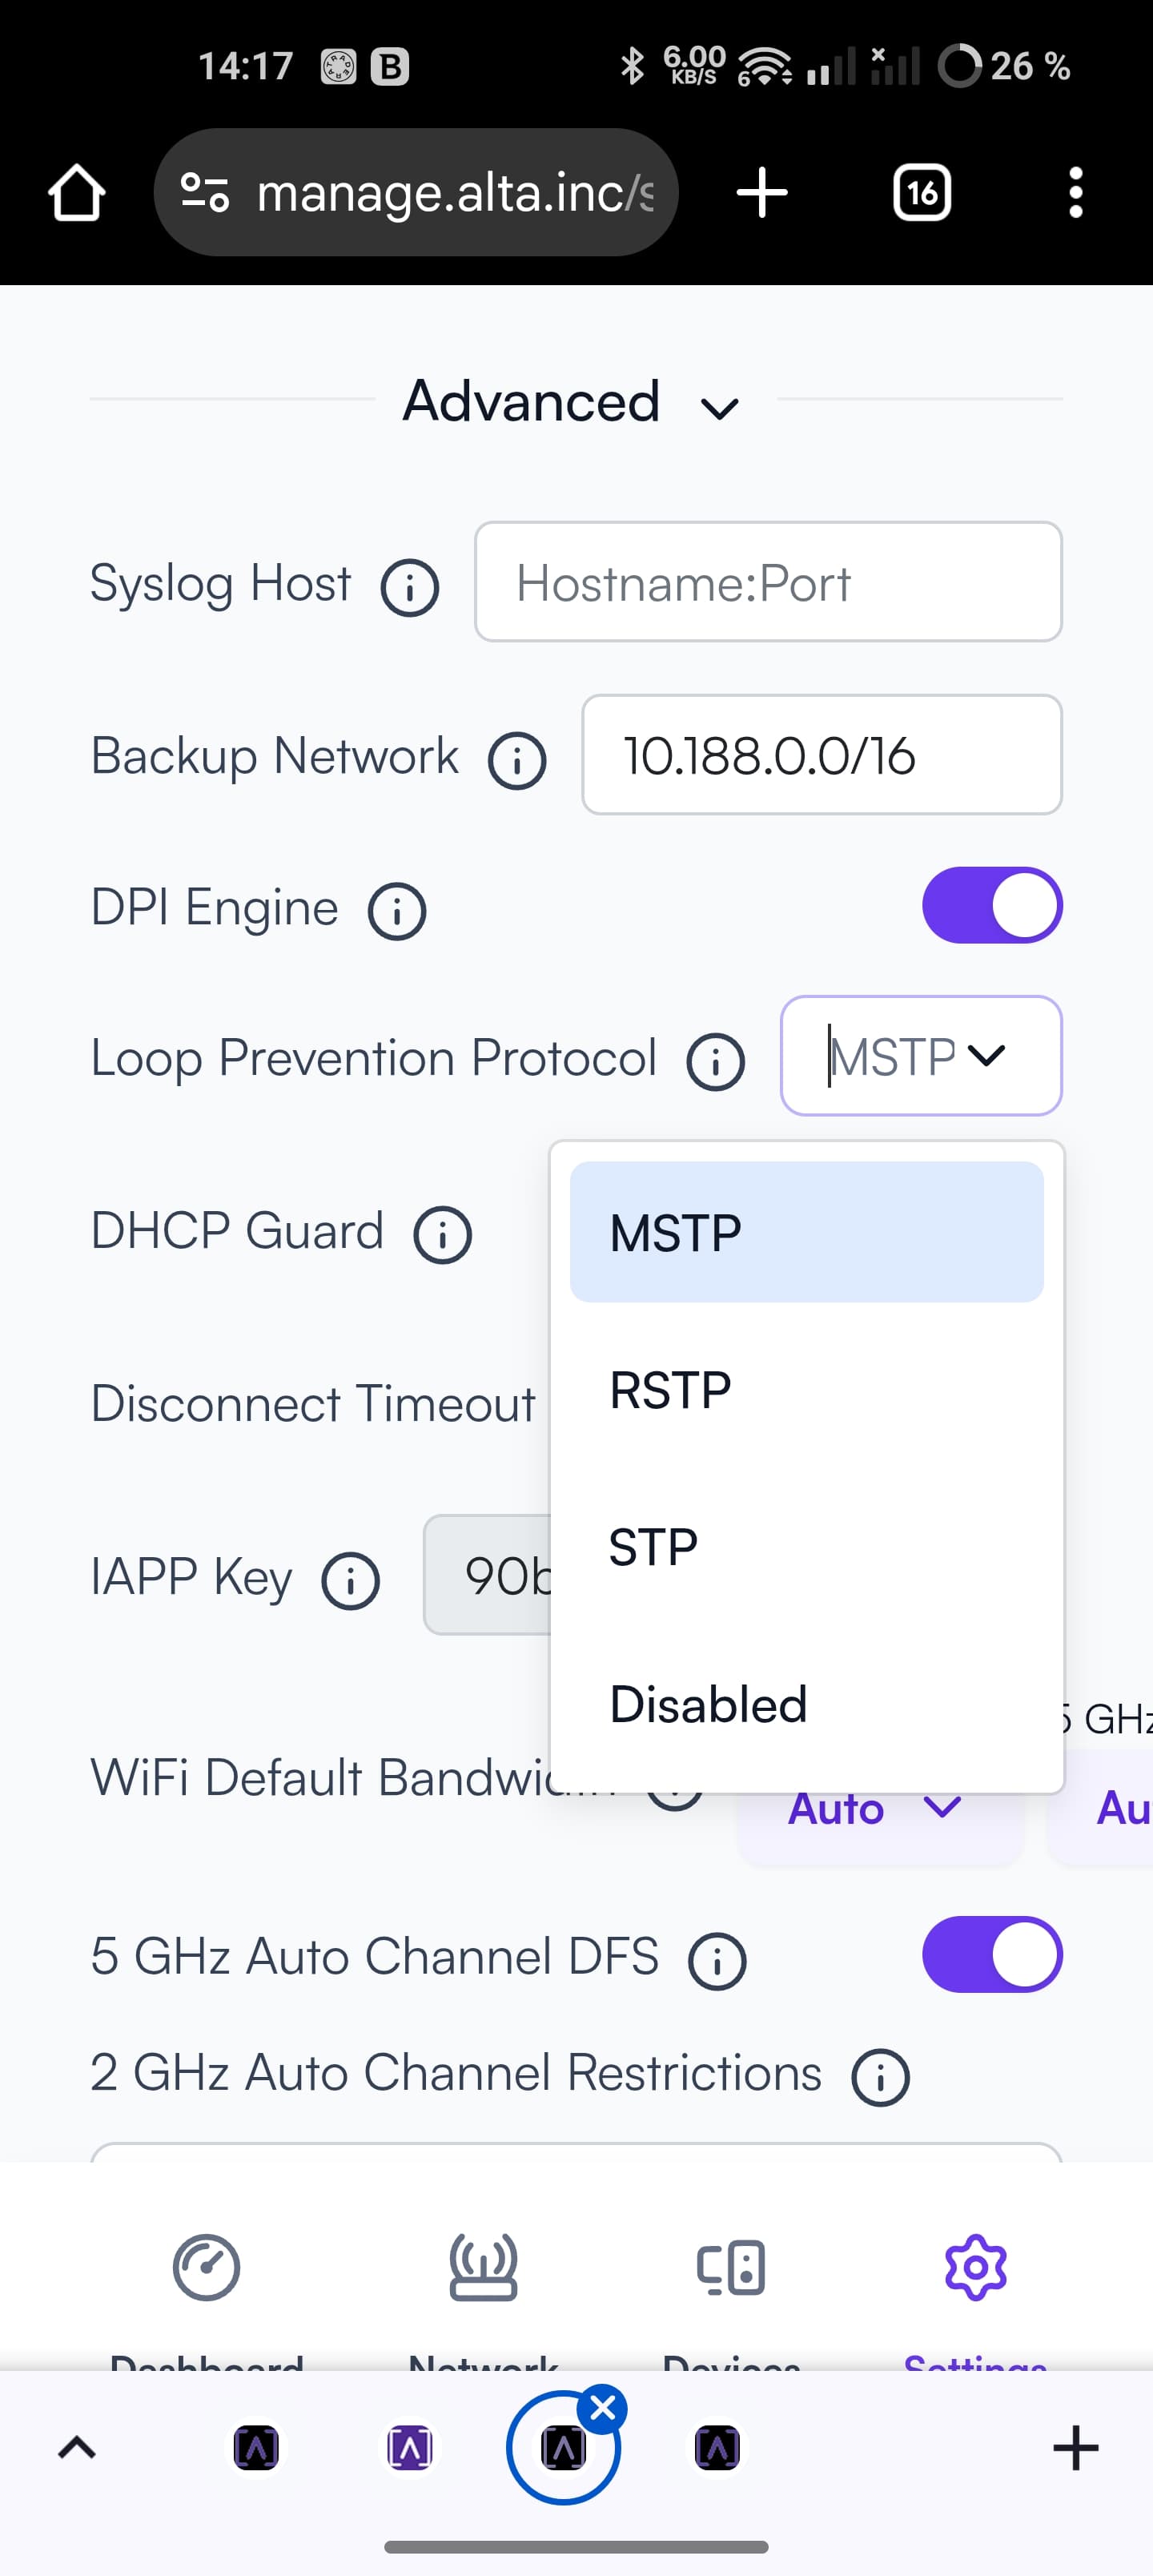Viewport: 1153px width, 2576px height.
Task: Collapse the Advanced section chevron
Action: pyautogui.click(x=720, y=408)
